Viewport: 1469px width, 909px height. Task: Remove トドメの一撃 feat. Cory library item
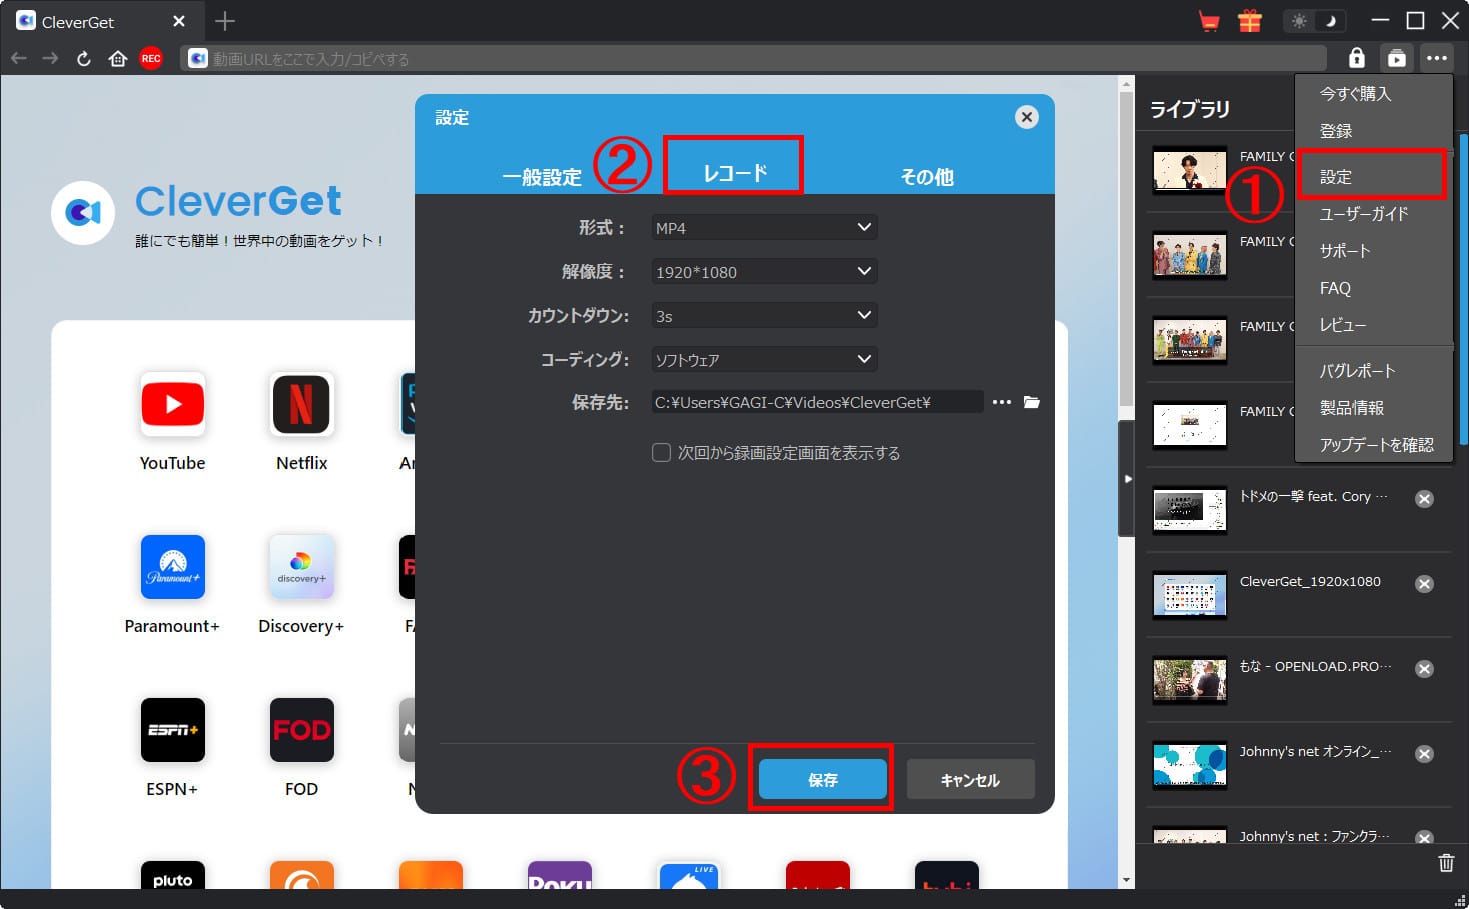click(1425, 499)
